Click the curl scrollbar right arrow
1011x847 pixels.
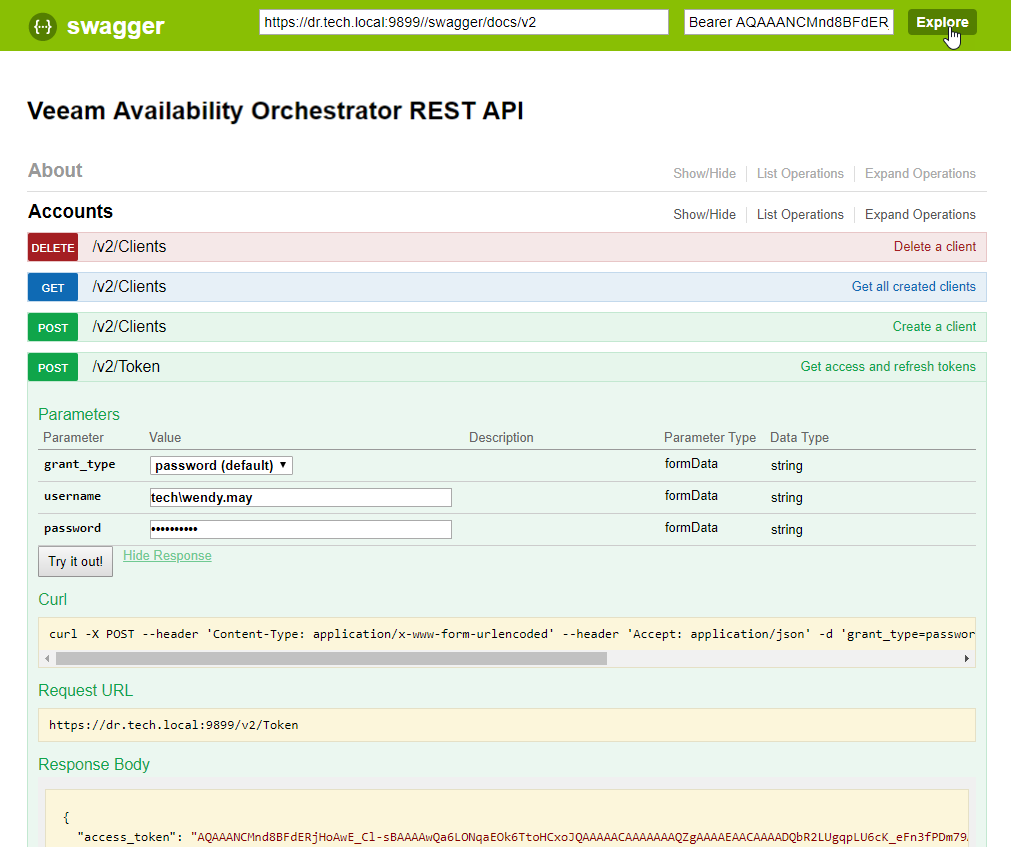tap(967, 659)
